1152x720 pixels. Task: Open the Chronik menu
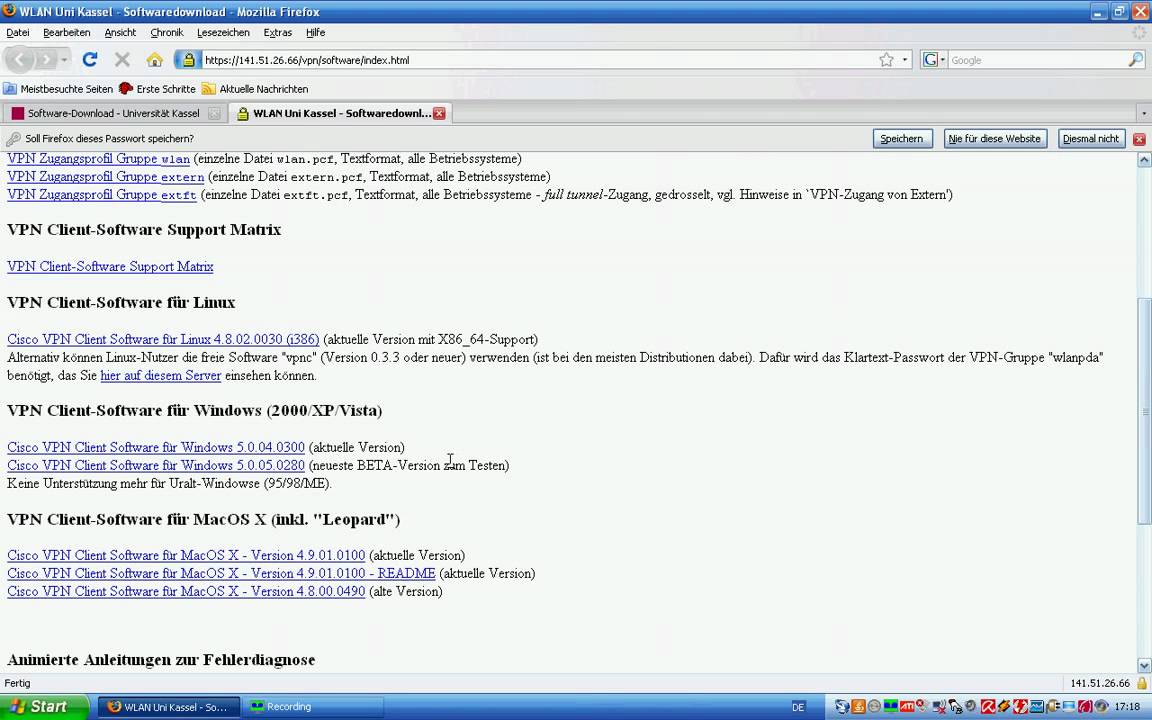pos(167,32)
